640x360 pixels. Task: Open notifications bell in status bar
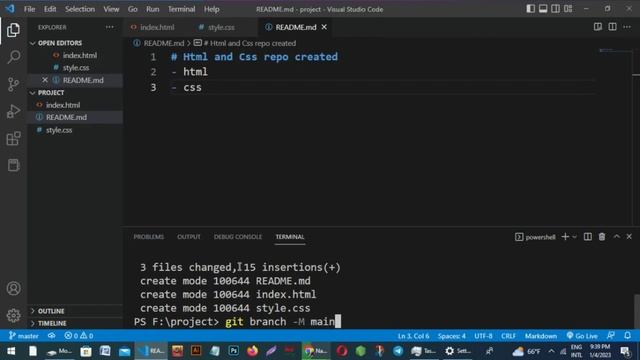coord(627,336)
